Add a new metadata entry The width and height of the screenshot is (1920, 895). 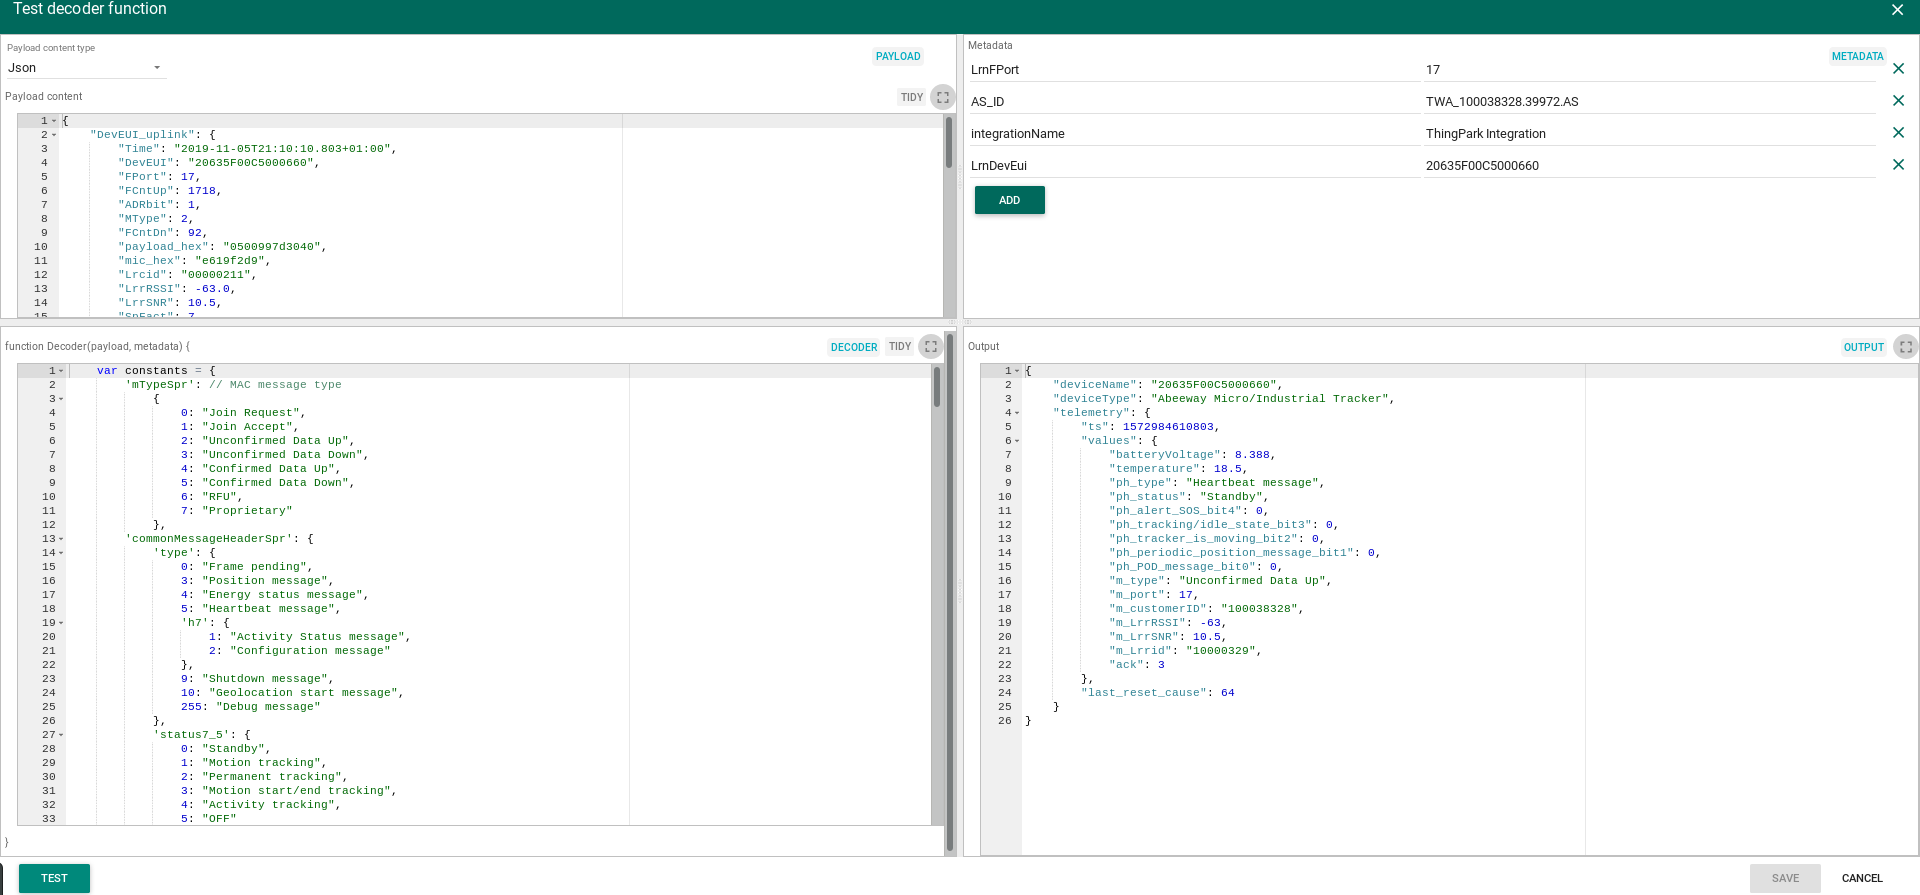(x=1010, y=200)
